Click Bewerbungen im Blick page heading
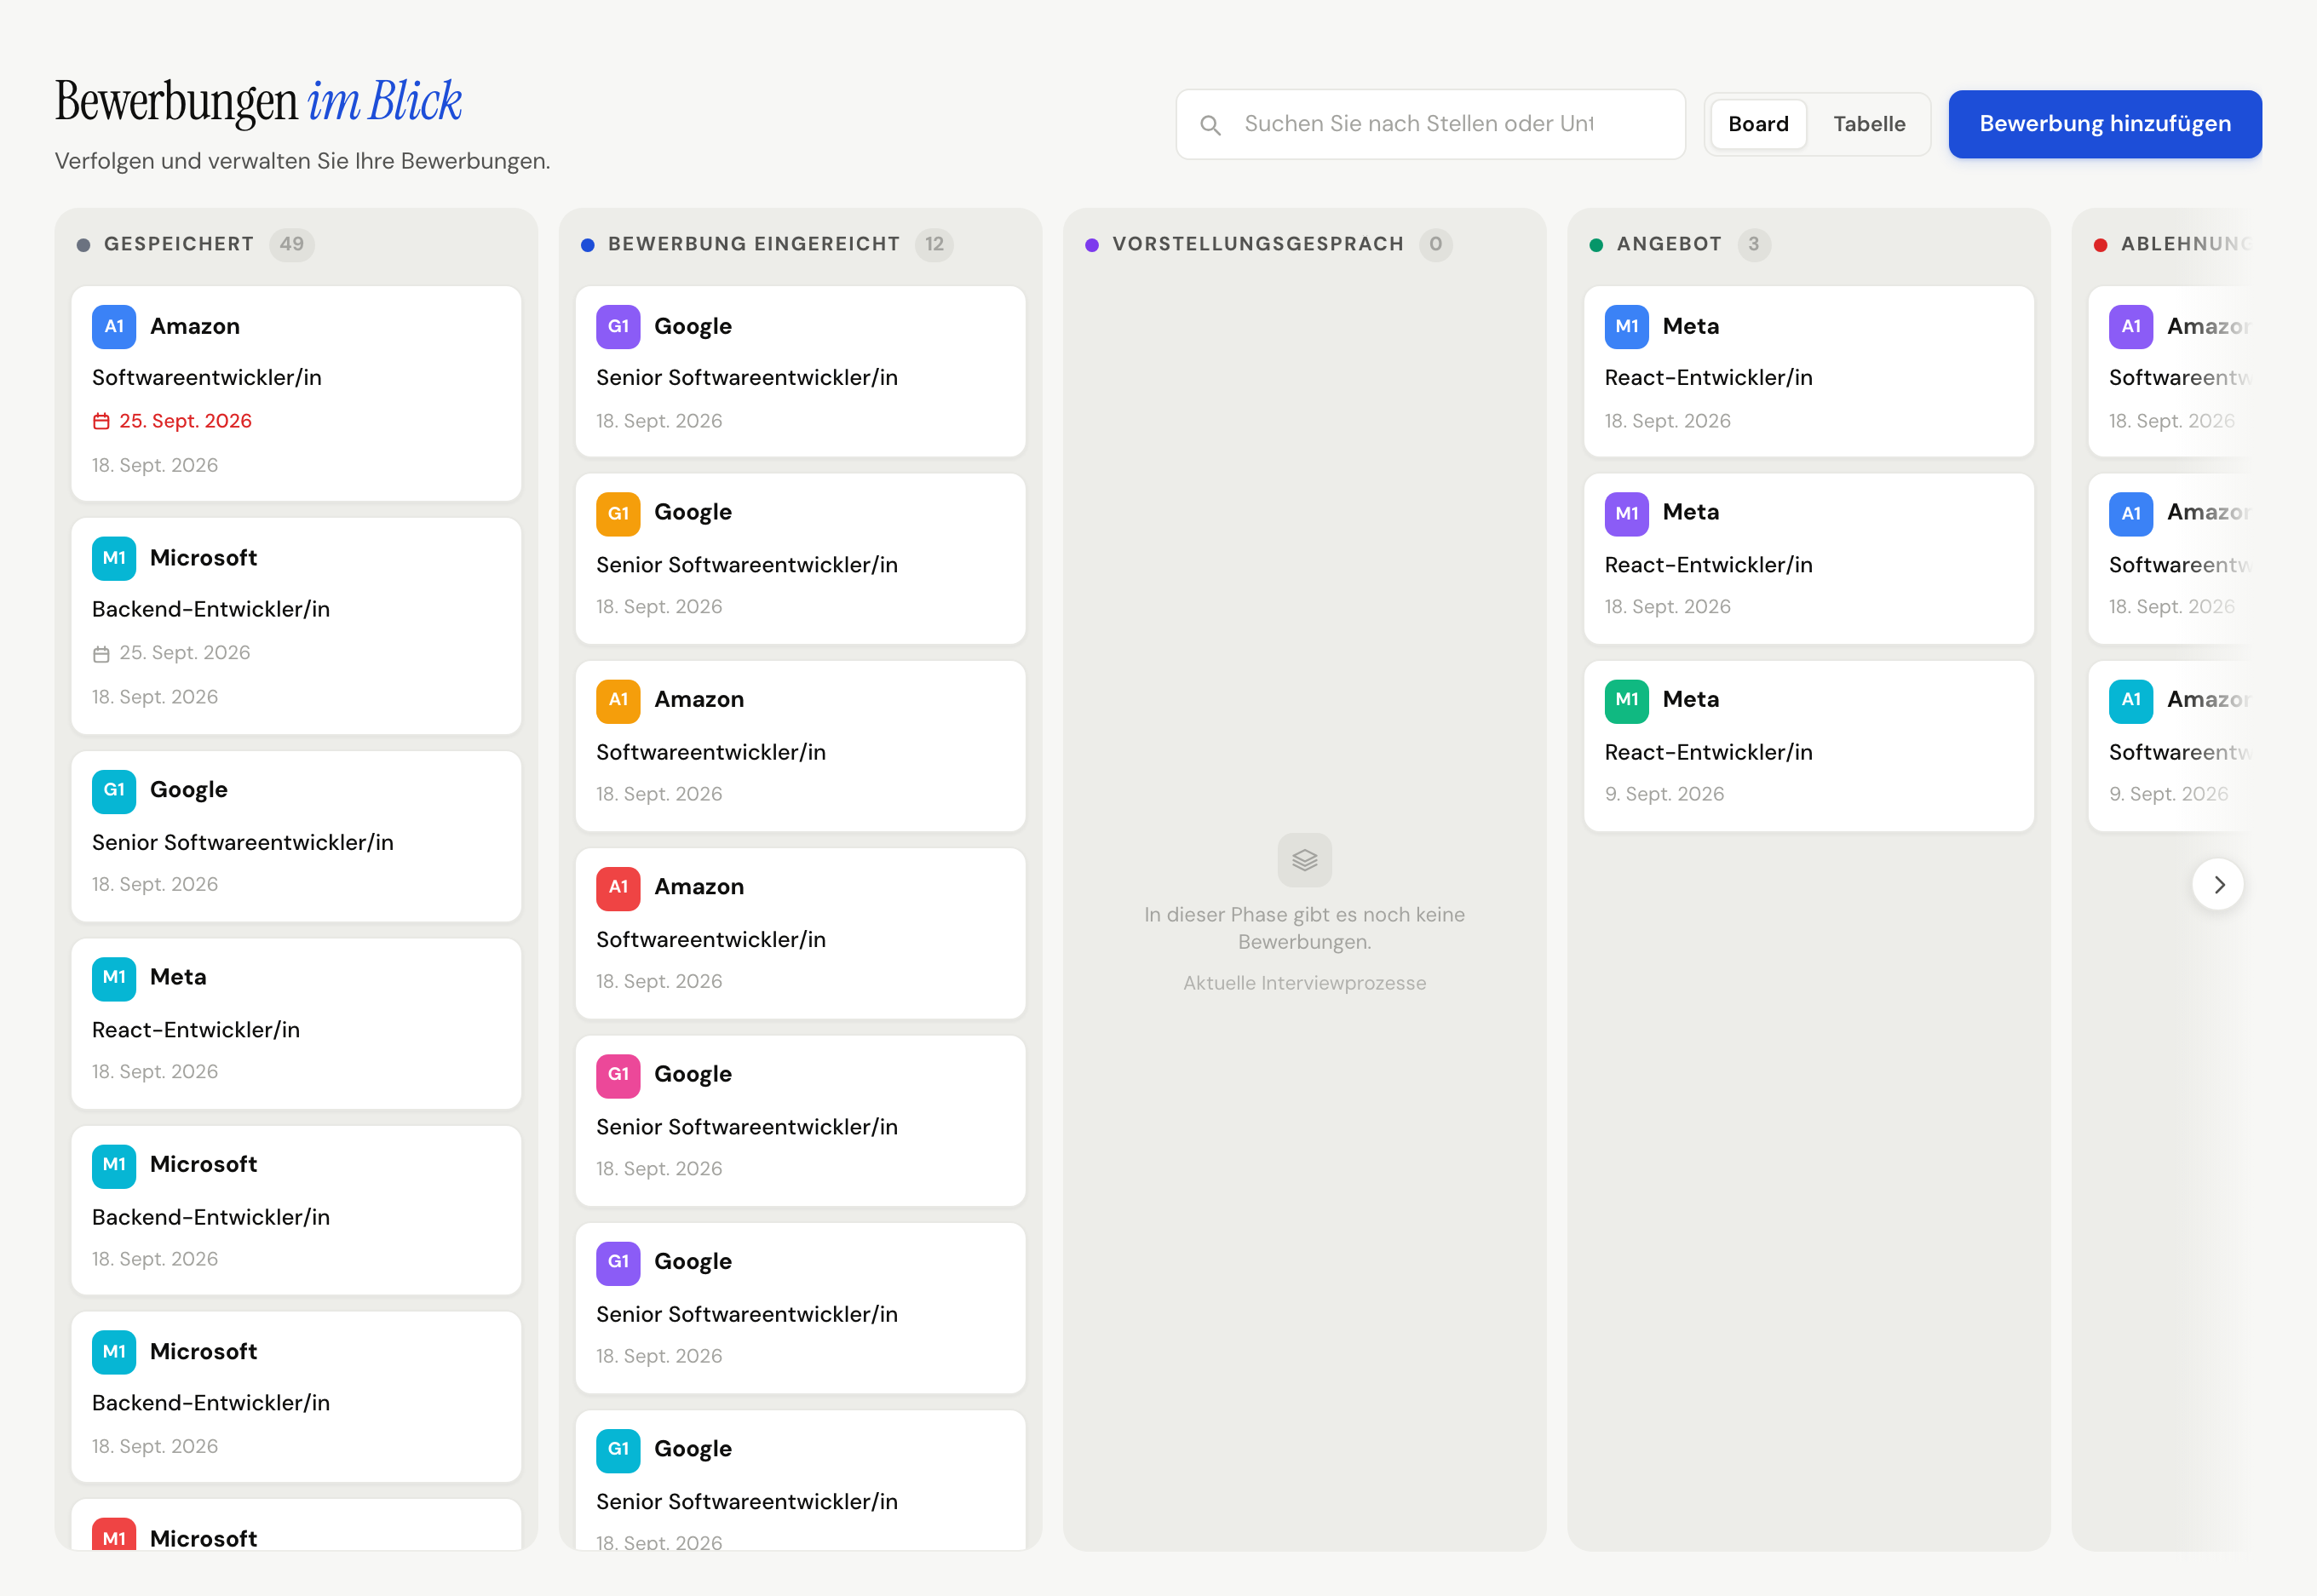Image resolution: width=2317 pixels, height=1596 pixels. coord(258,102)
